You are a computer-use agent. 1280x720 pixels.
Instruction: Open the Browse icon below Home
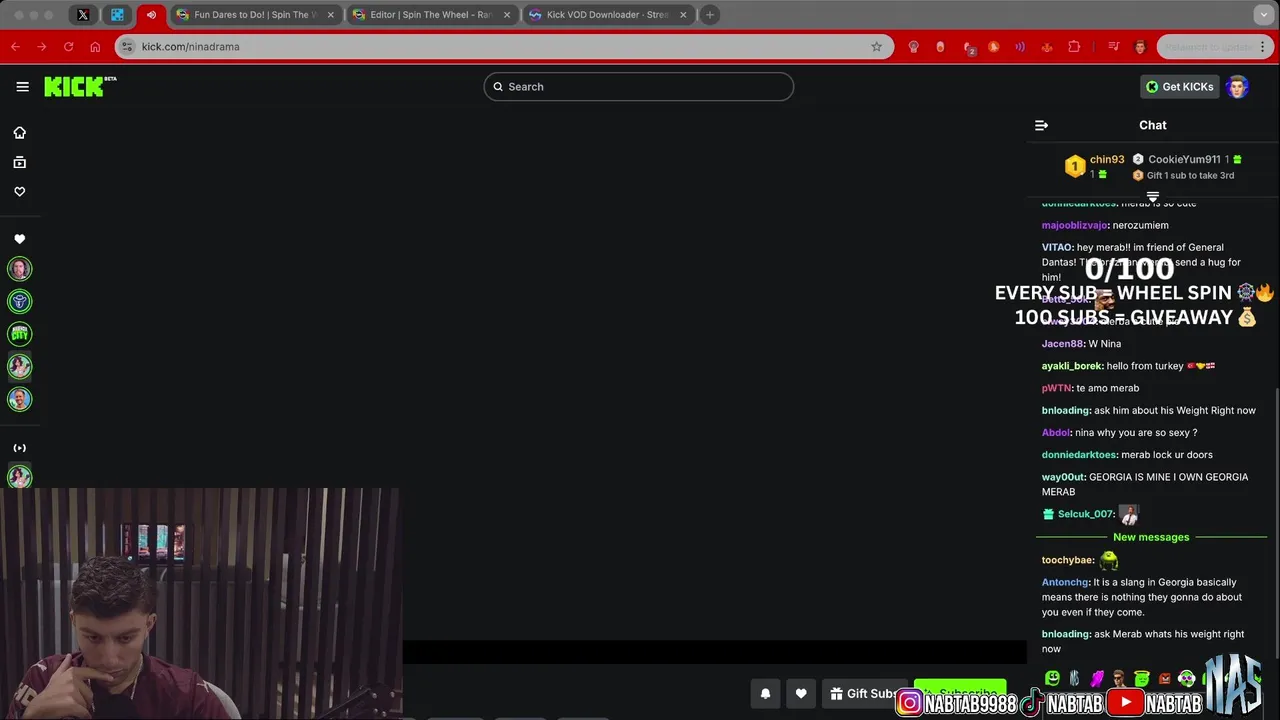tap(19, 162)
